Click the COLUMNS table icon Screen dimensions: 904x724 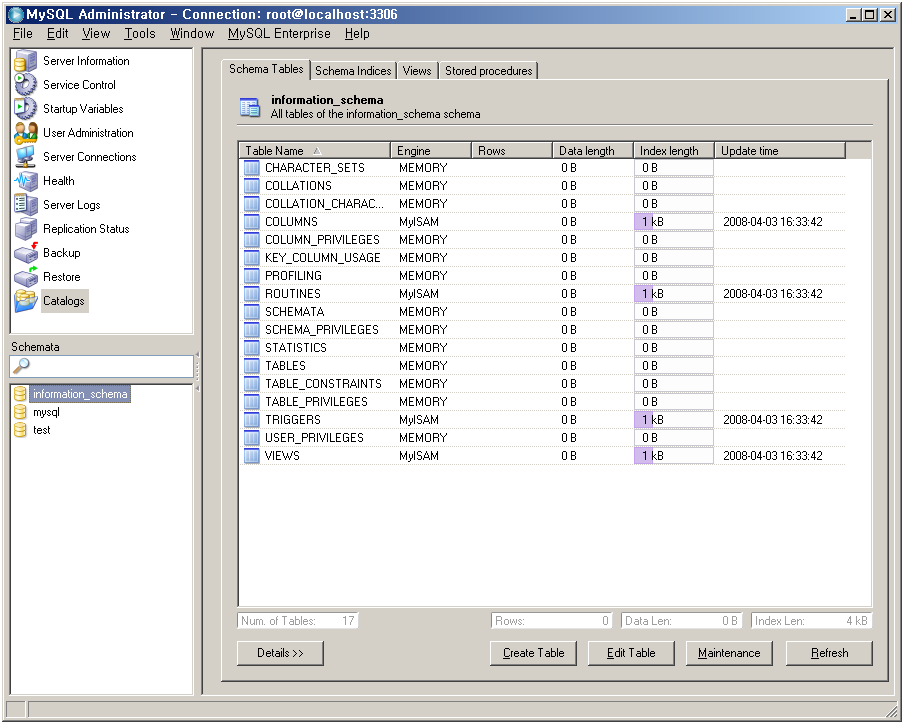pos(251,222)
